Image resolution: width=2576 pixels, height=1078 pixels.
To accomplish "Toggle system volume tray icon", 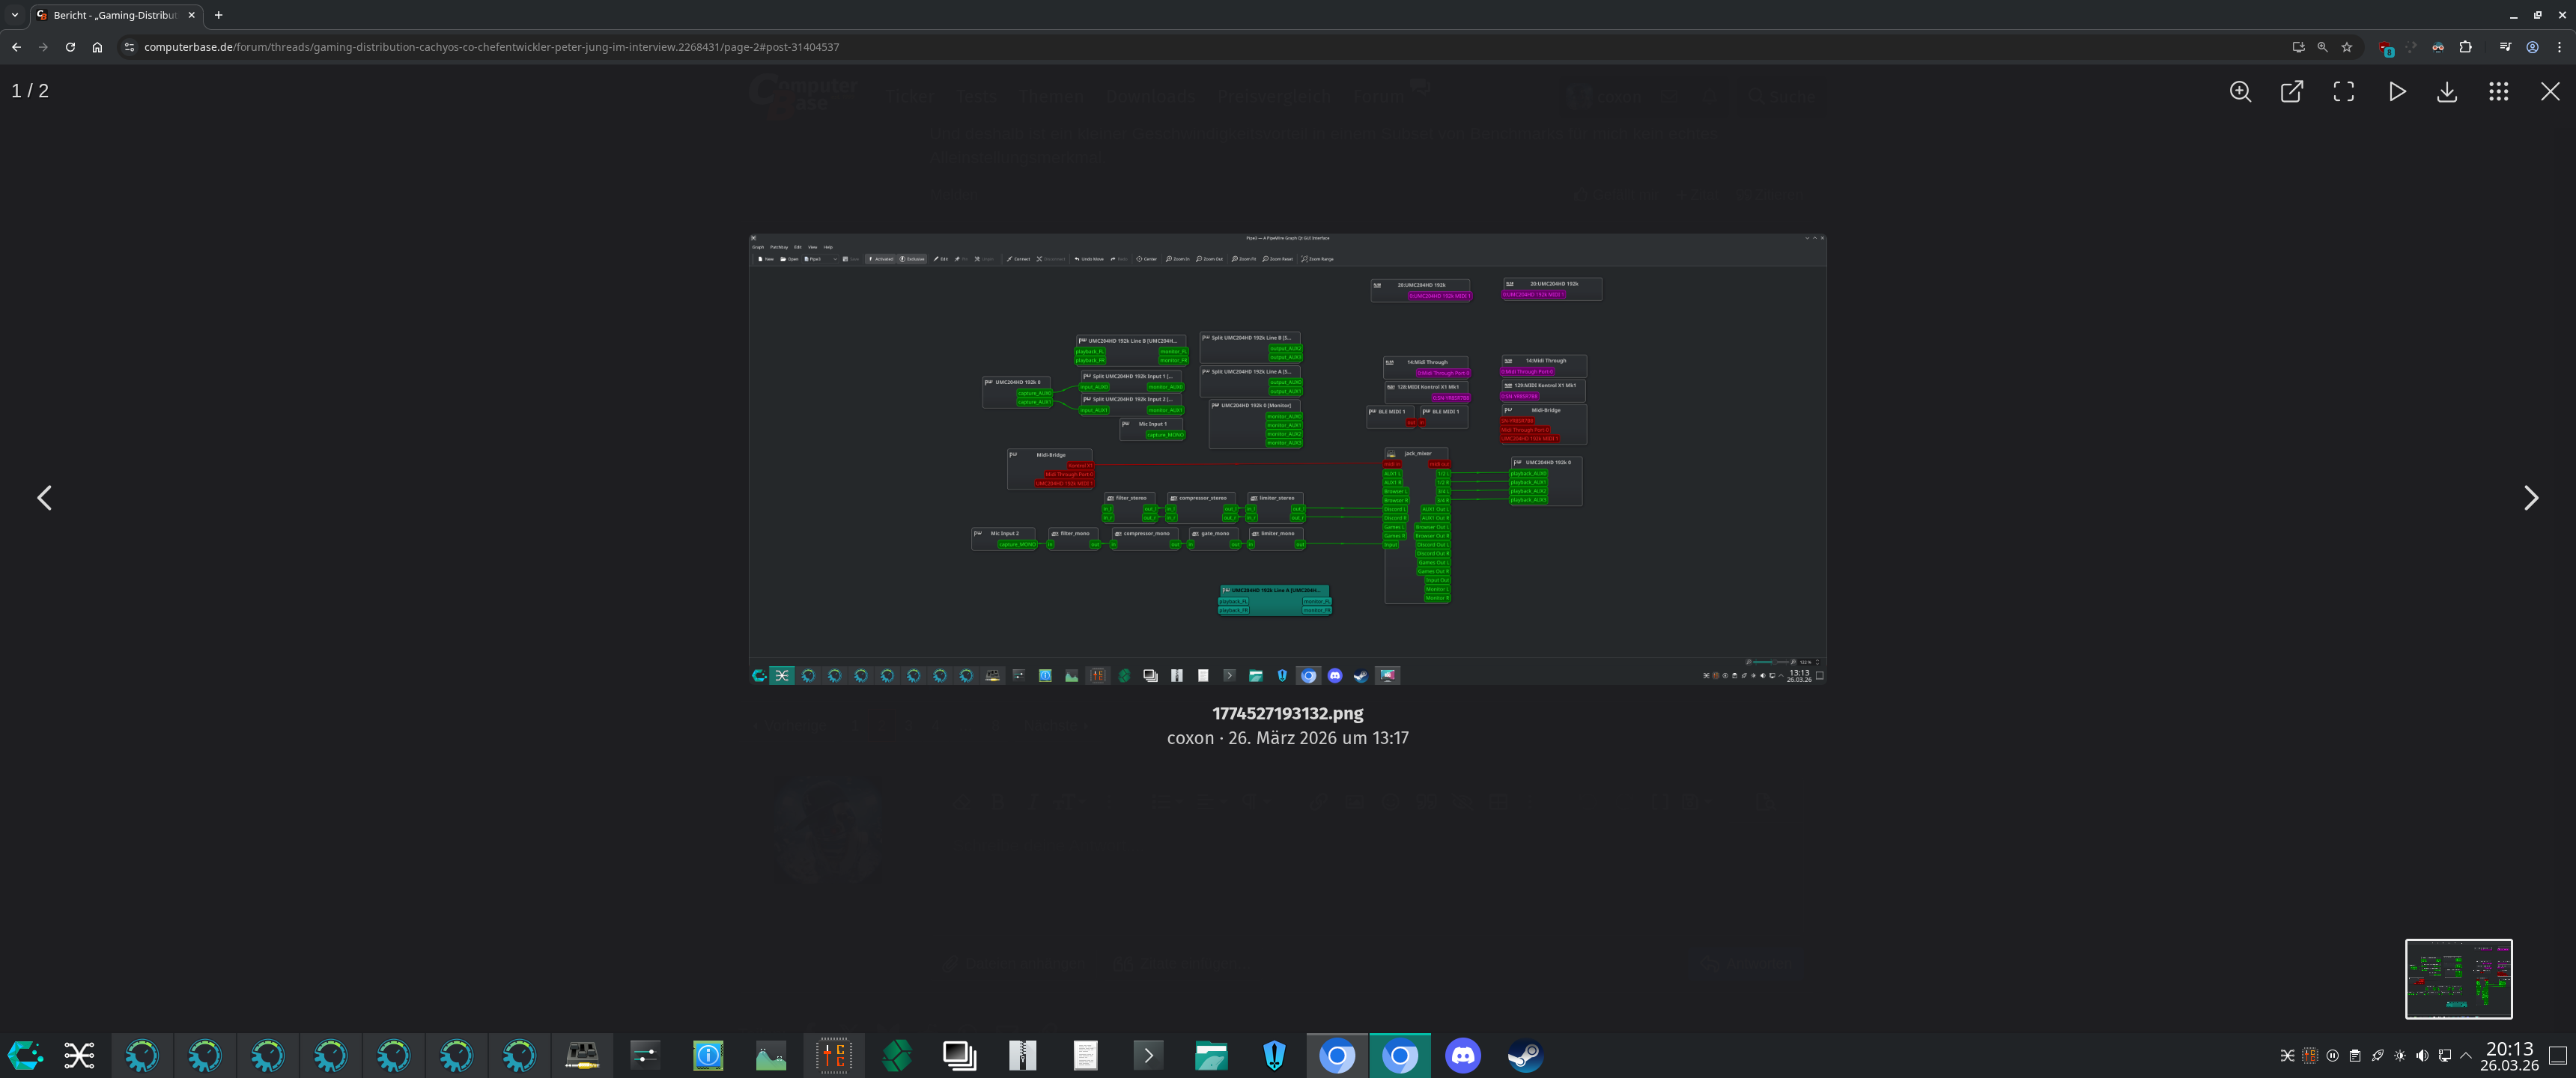I will pos(2422,1055).
